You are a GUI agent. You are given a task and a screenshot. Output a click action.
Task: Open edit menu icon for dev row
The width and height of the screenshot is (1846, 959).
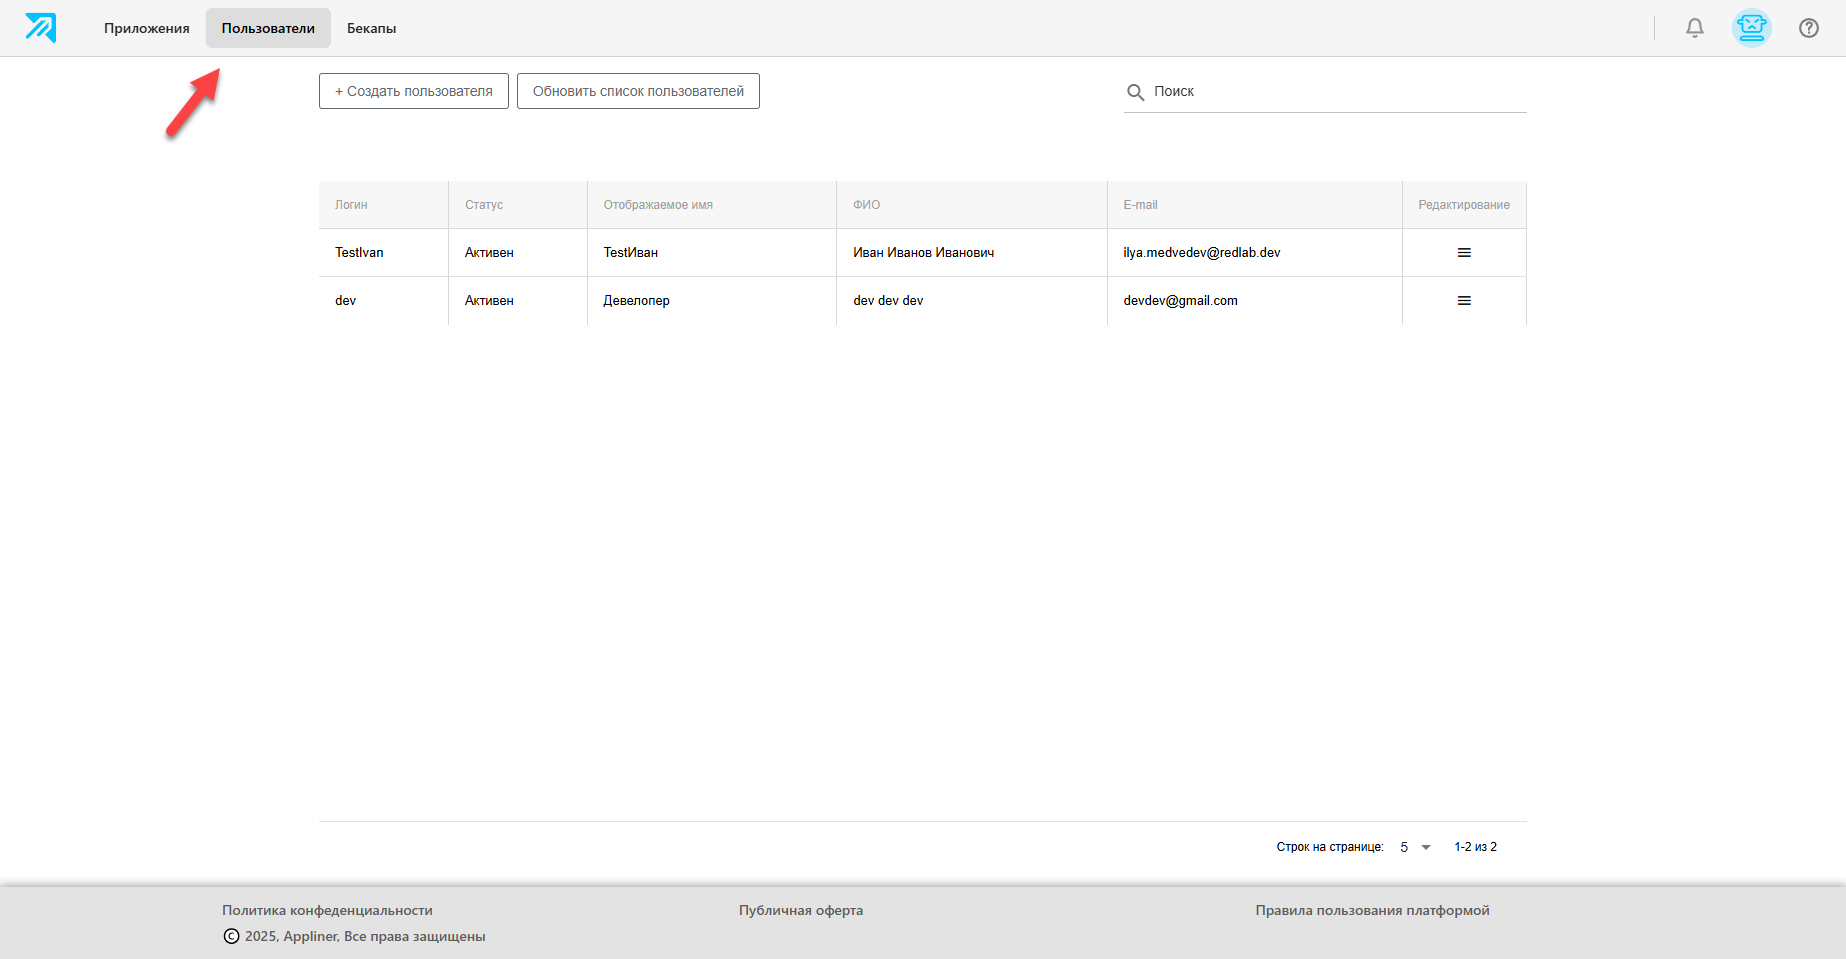(1464, 301)
